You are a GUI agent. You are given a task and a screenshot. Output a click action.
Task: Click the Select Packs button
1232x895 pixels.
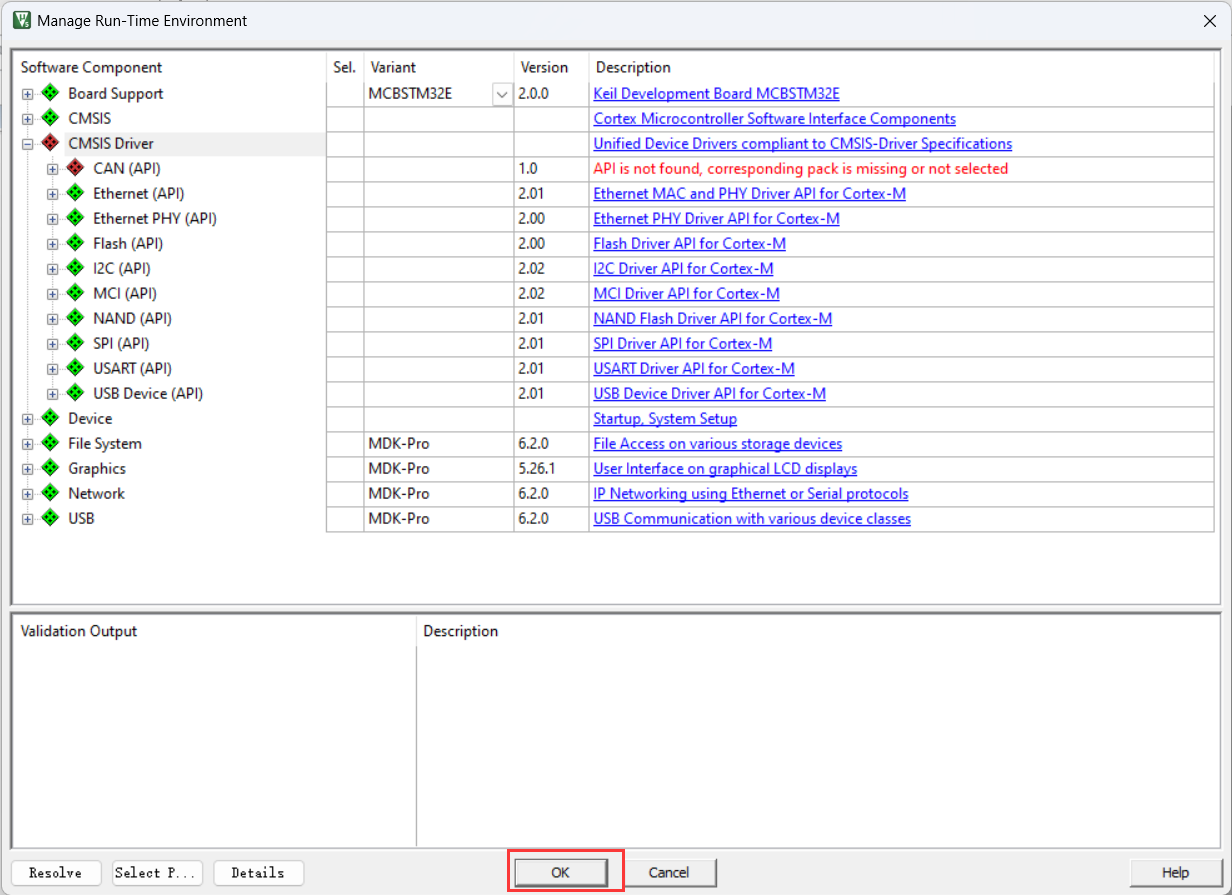pos(158,872)
